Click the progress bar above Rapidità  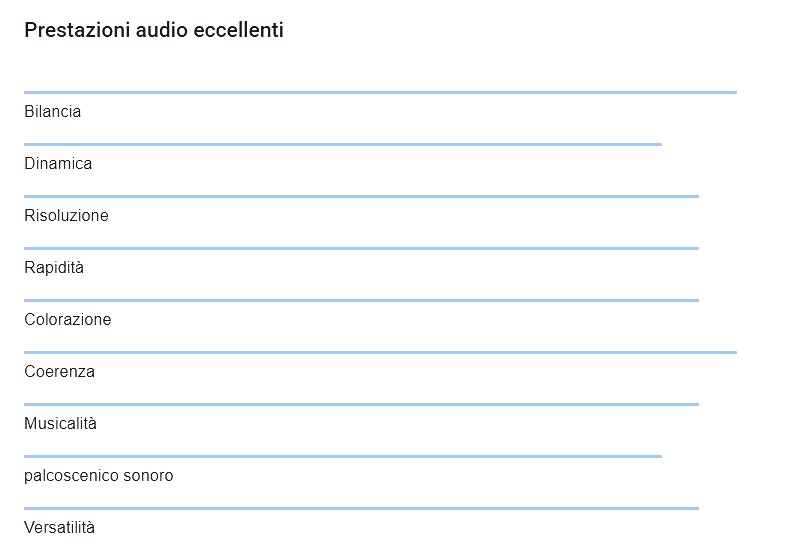pos(361,248)
